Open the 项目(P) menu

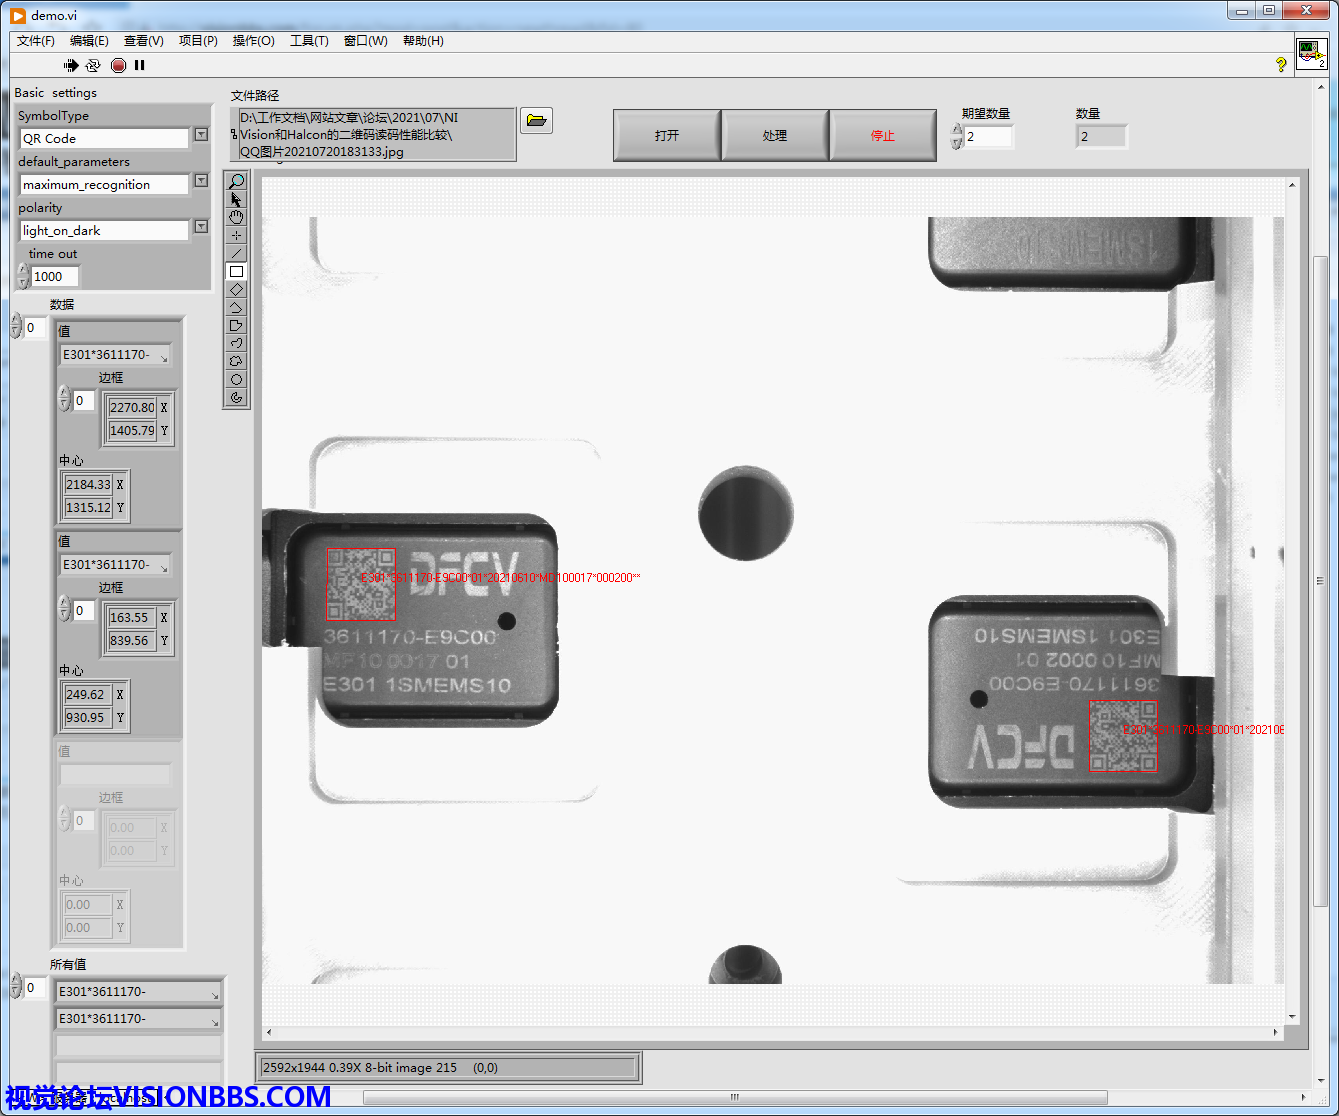click(x=198, y=41)
